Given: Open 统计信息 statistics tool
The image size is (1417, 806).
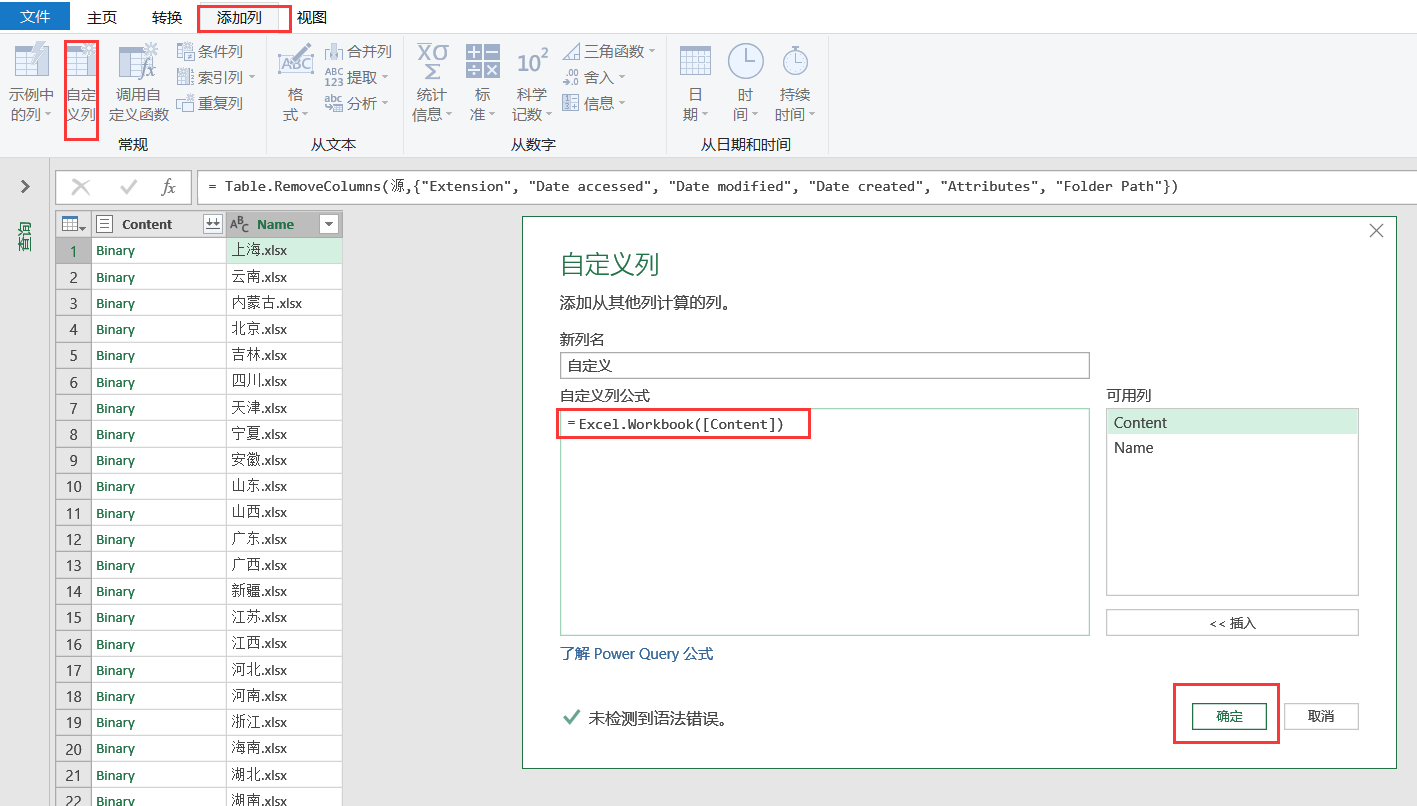Looking at the screenshot, I should click(x=432, y=83).
